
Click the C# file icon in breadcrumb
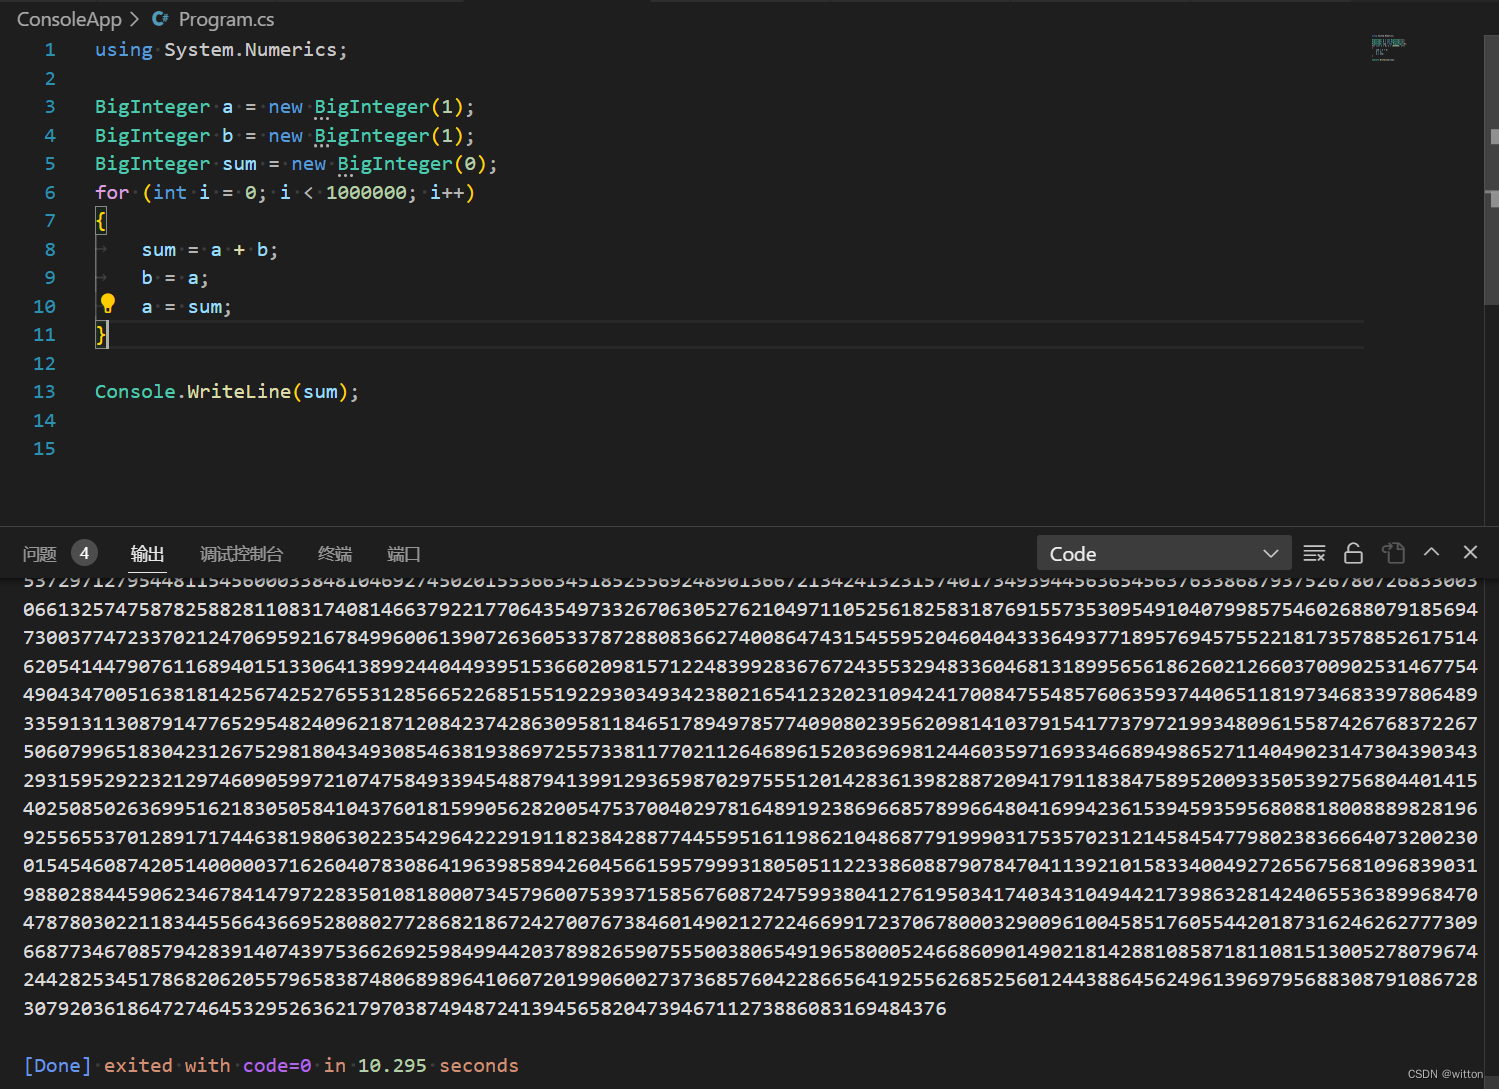click(160, 19)
